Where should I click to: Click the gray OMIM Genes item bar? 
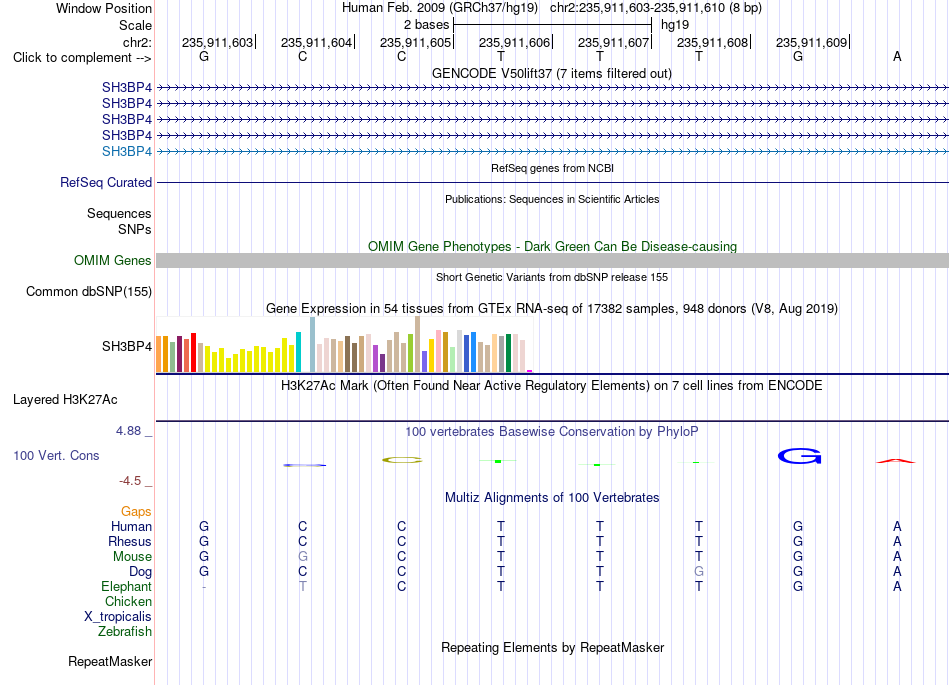pos(552,260)
